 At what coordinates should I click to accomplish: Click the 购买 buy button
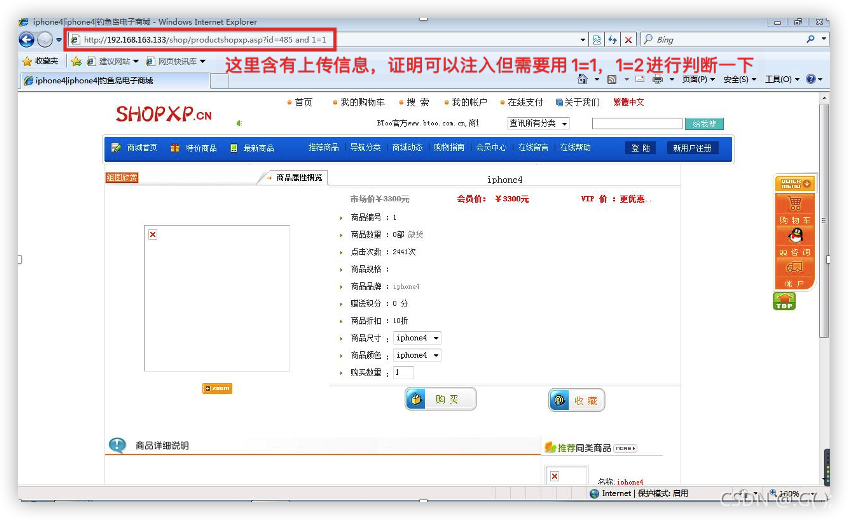[x=440, y=399]
